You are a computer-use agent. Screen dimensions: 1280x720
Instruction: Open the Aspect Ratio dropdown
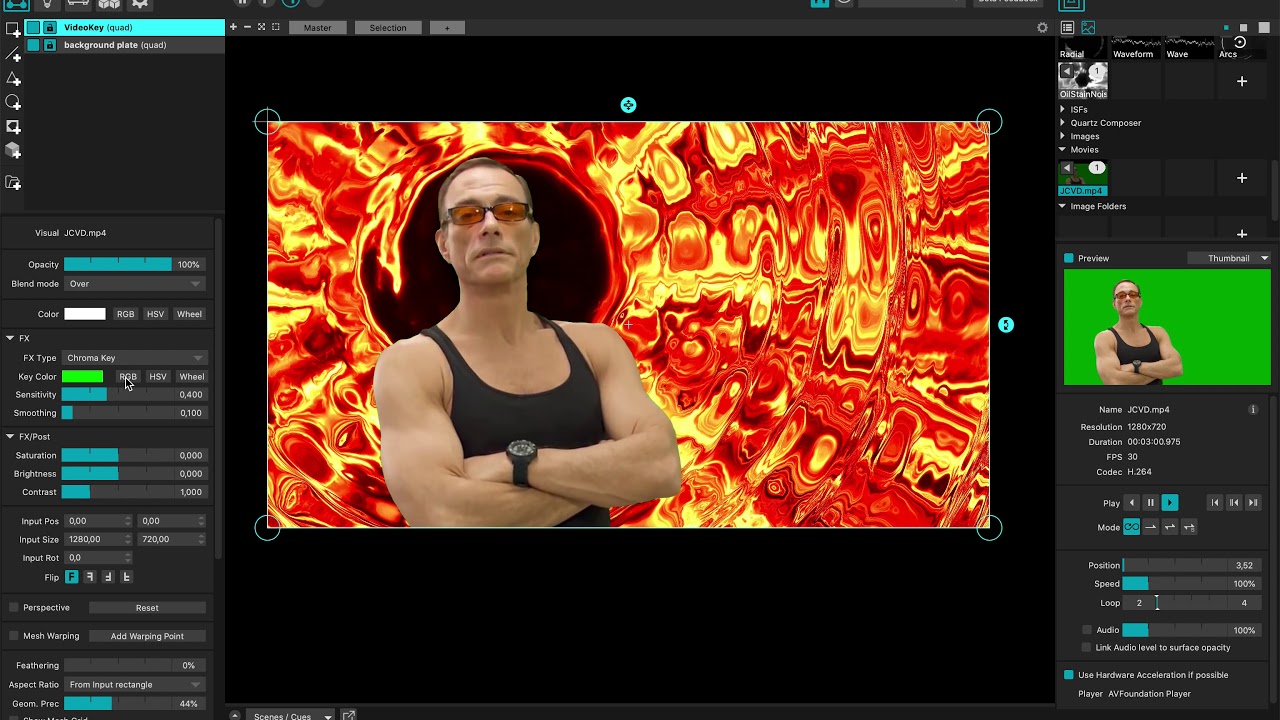pyautogui.click(x=134, y=685)
